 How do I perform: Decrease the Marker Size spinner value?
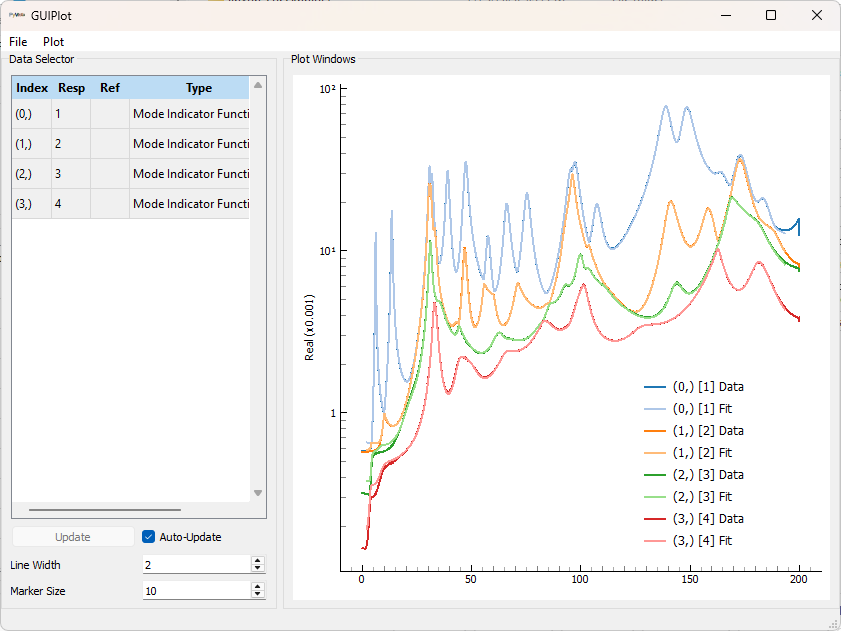click(257, 595)
